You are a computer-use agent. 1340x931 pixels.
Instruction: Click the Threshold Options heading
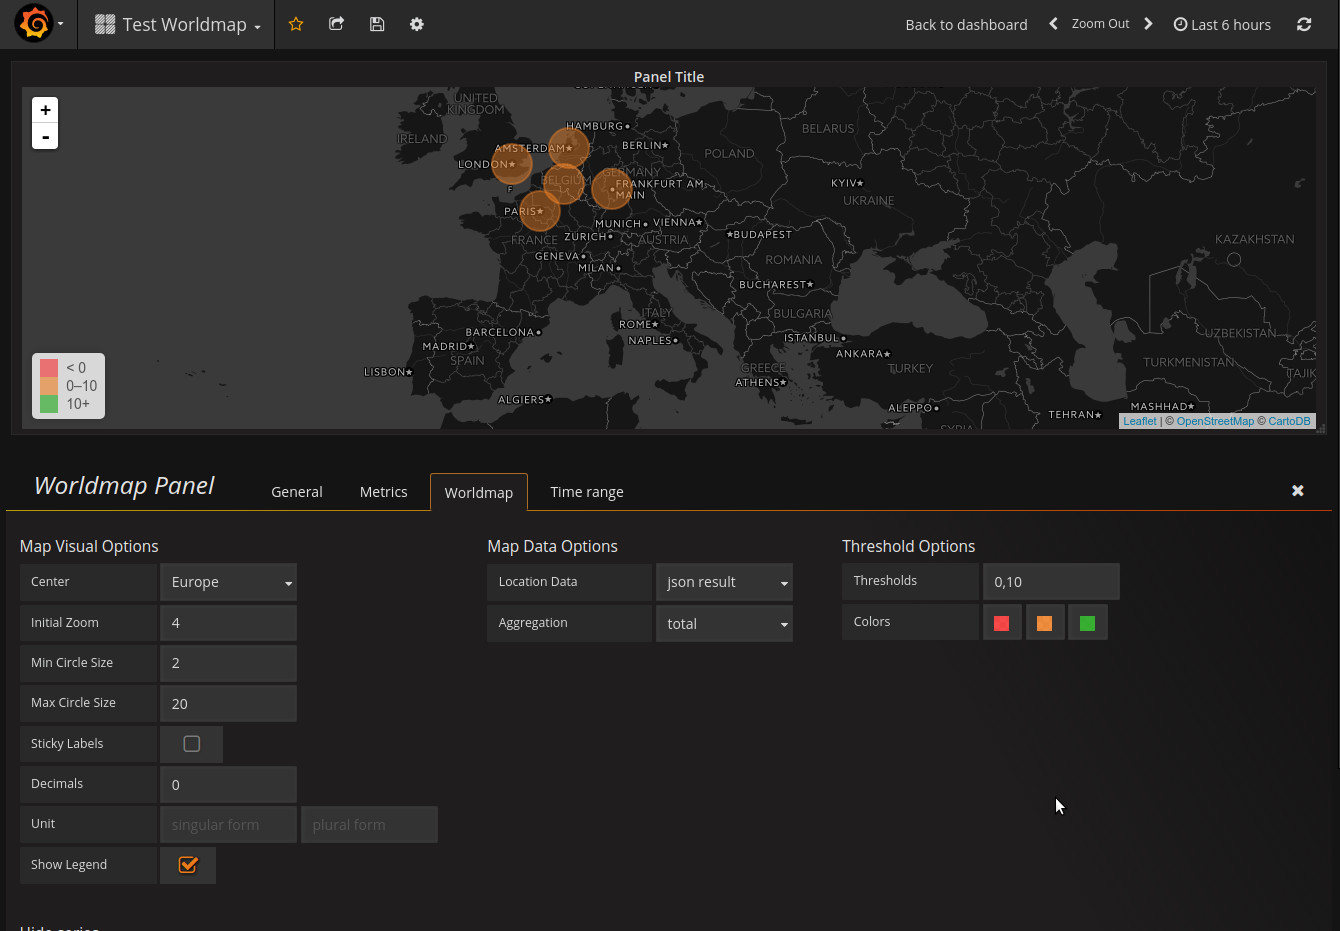coord(908,546)
